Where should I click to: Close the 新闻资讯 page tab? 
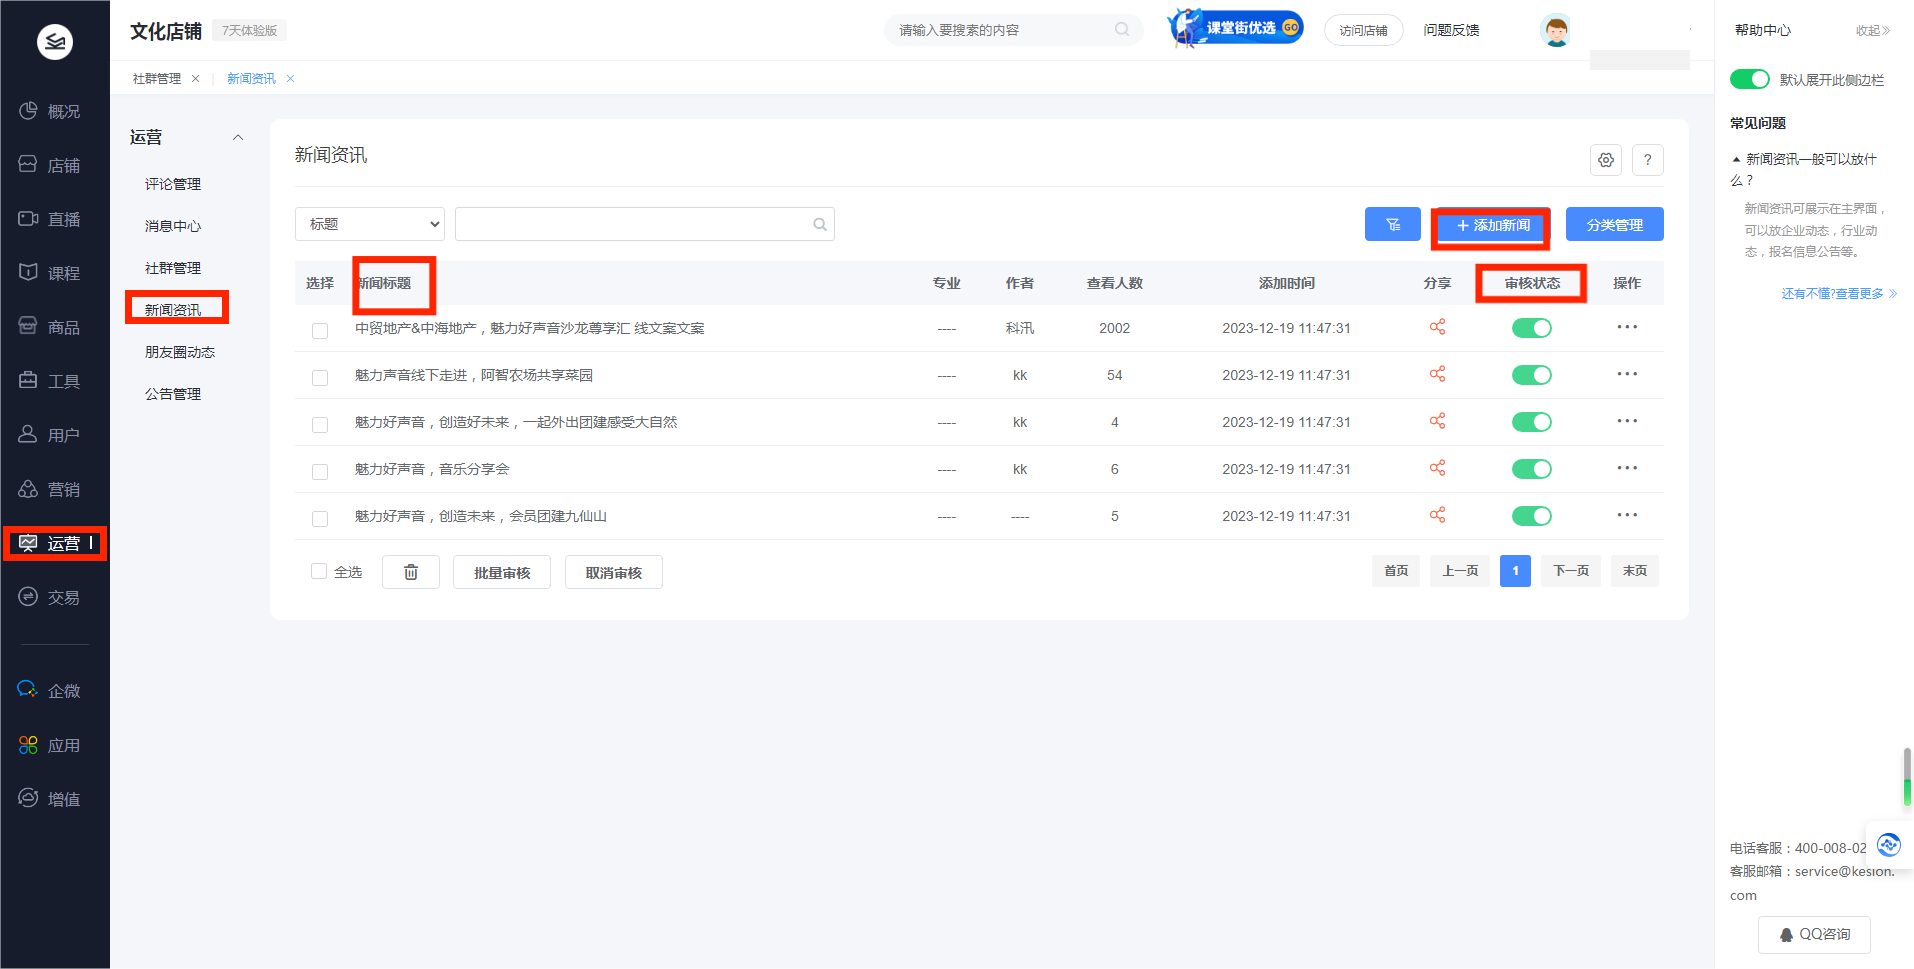point(290,78)
